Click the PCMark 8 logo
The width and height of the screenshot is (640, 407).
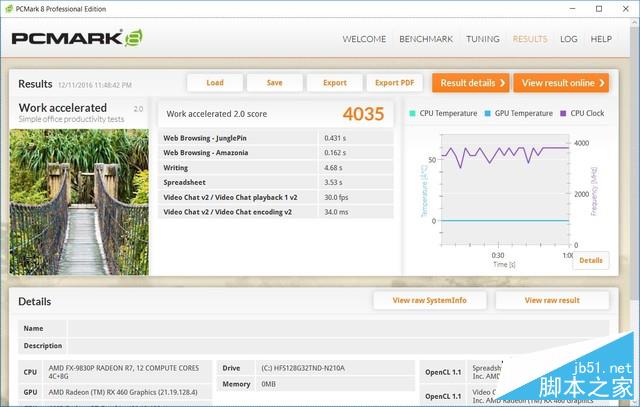[x=77, y=38]
